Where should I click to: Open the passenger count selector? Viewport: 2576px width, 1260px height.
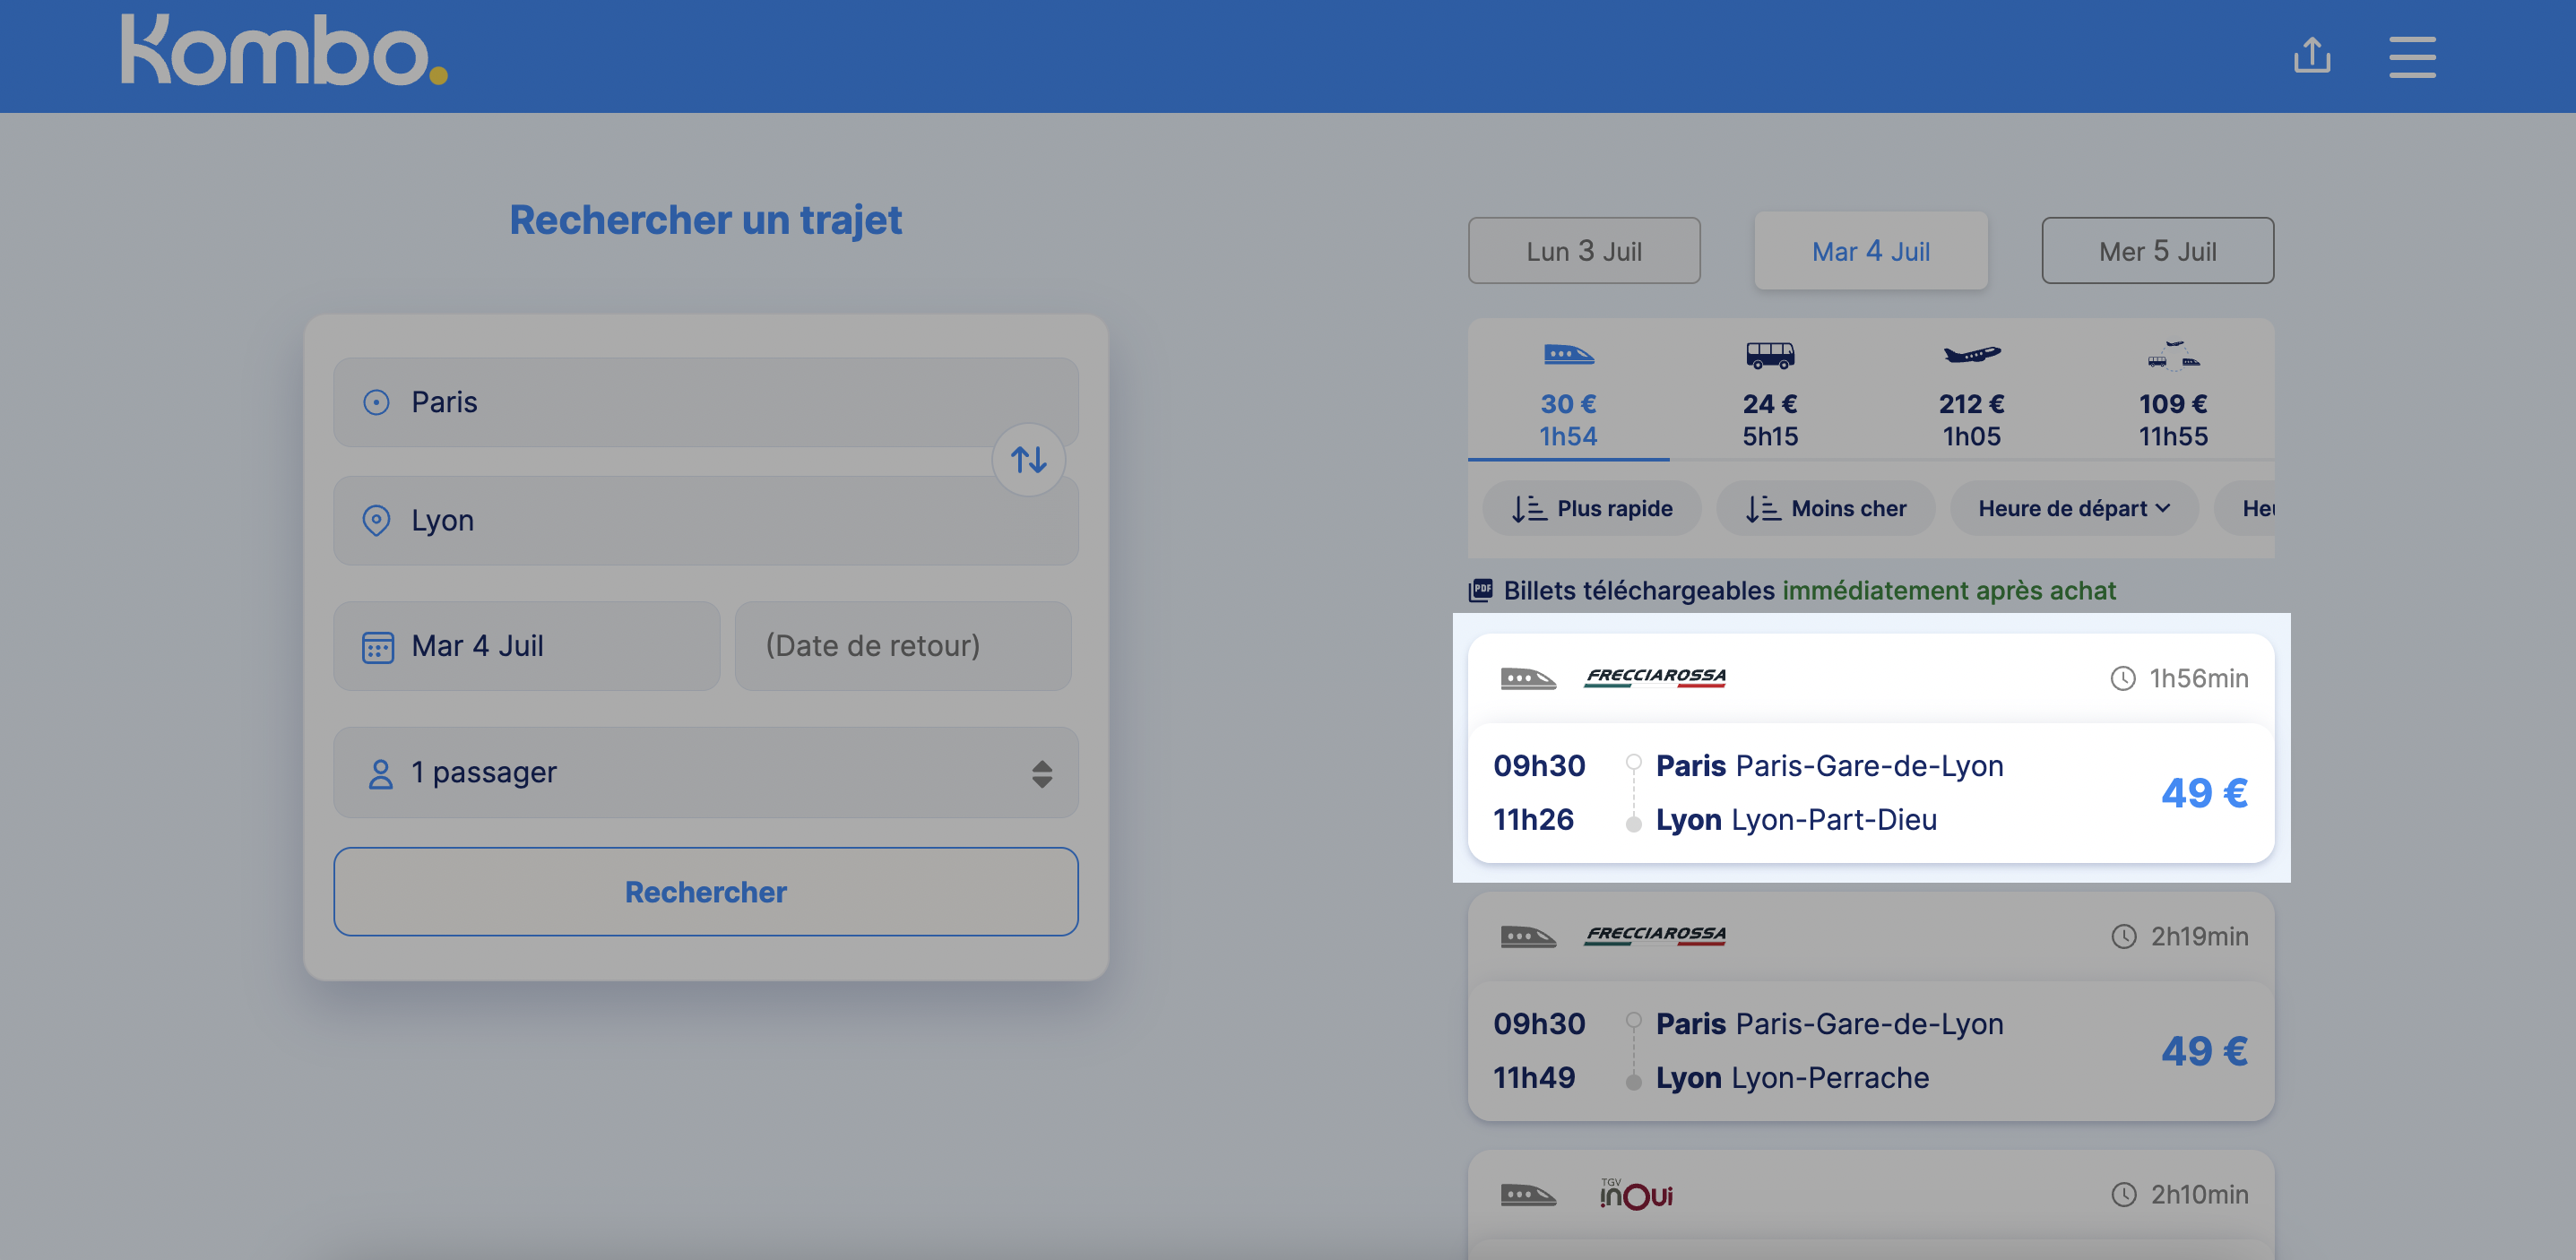[x=705, y=772]
